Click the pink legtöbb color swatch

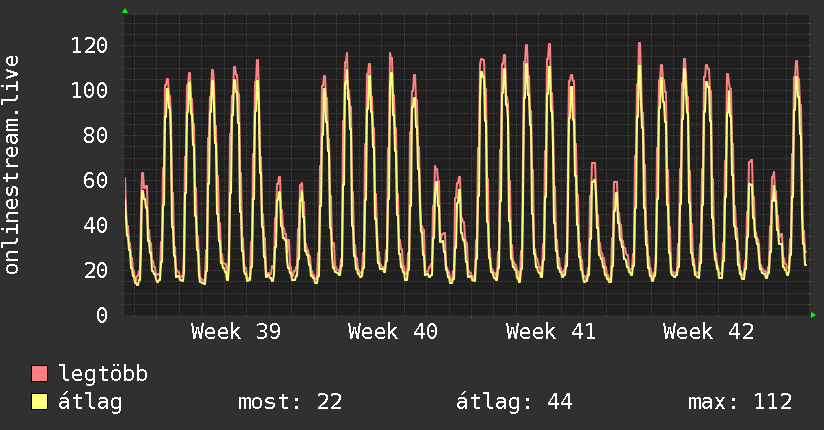(39, 374)
